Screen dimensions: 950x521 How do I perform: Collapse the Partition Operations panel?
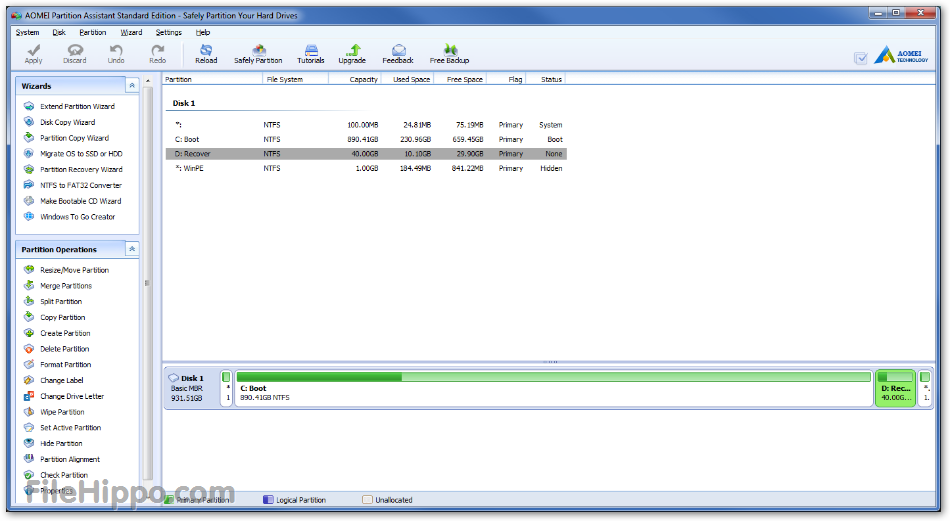tap(132, 249)
